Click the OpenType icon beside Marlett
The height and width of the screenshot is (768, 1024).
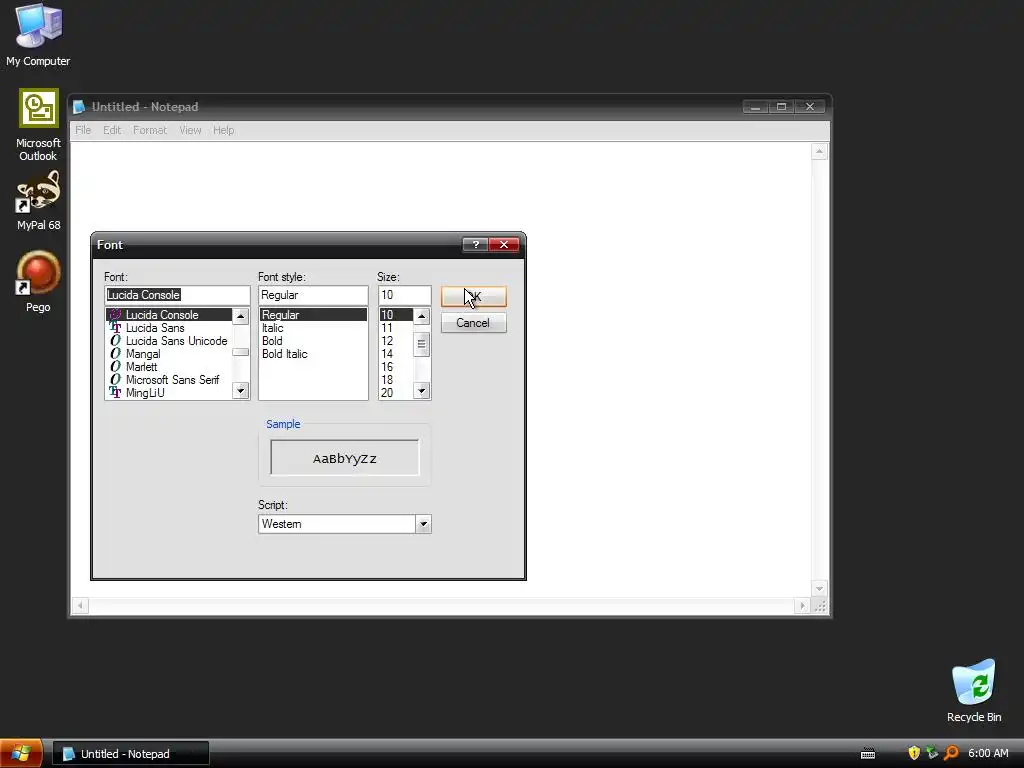coord(115,367)
